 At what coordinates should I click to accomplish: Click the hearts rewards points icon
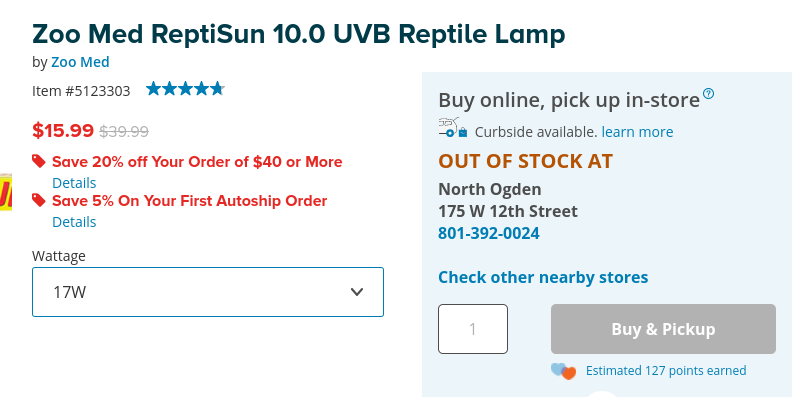coord(563,371)
